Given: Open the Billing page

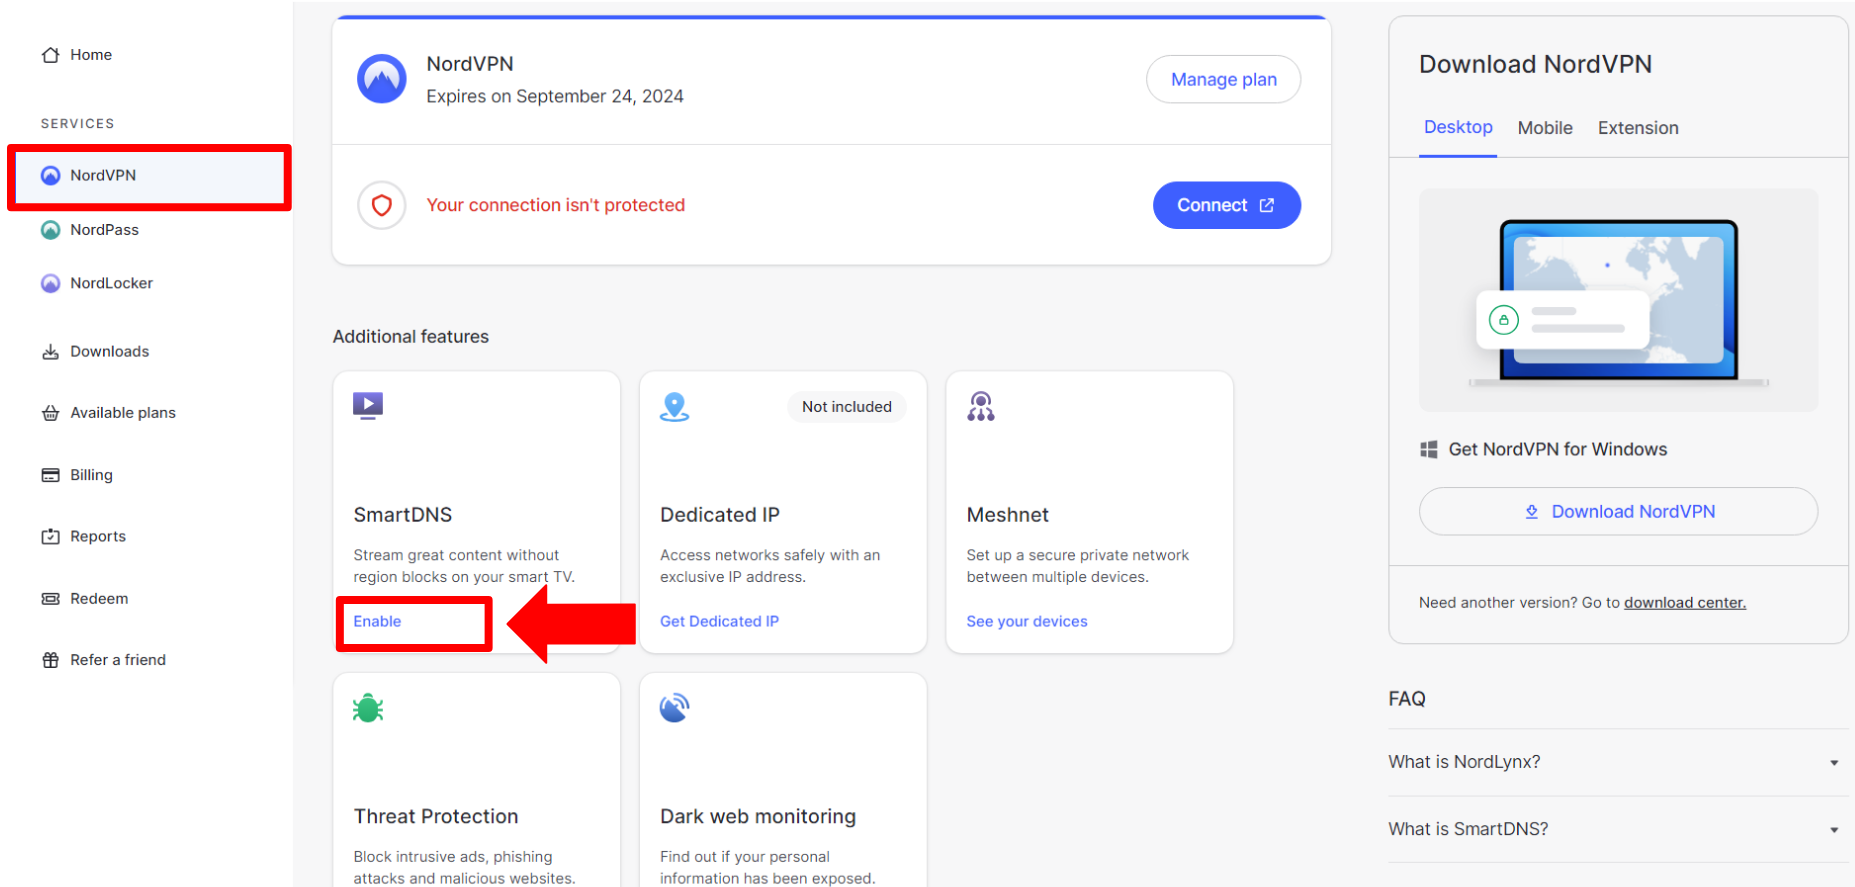Looking at the screenshot, I should pyautogui.click(x=91, y=475).
